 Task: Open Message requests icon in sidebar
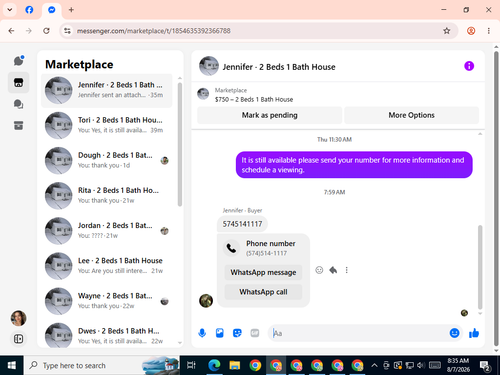point(19,104)
